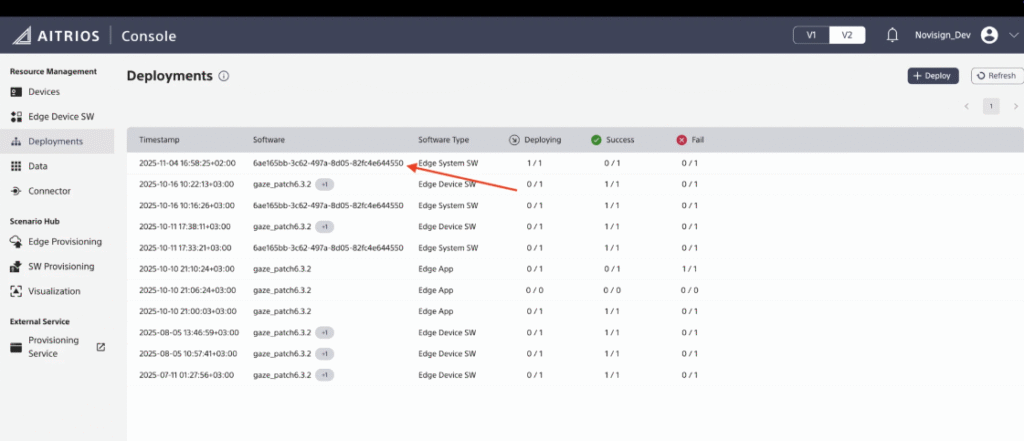Open Edge Device SW in sidebar
1024x441 pixels.
pyautogui.click(x=60, y=117)
